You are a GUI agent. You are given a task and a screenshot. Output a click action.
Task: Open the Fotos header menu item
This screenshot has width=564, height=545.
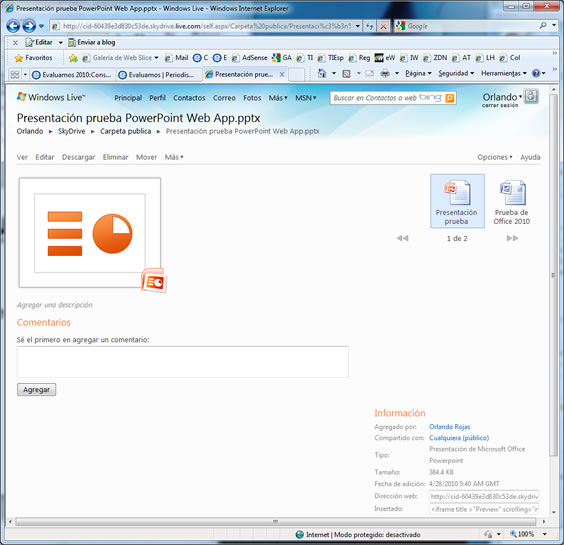click(x=252, y=98)
